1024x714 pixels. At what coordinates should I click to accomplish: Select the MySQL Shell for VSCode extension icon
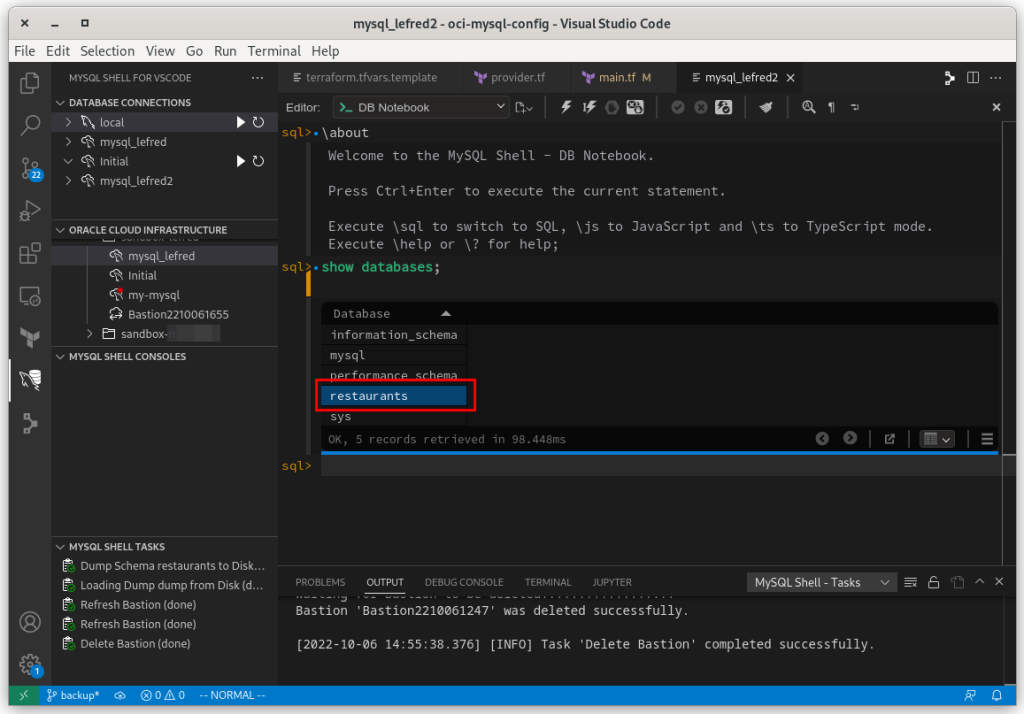pyautogui.click(x=27, y=380)
